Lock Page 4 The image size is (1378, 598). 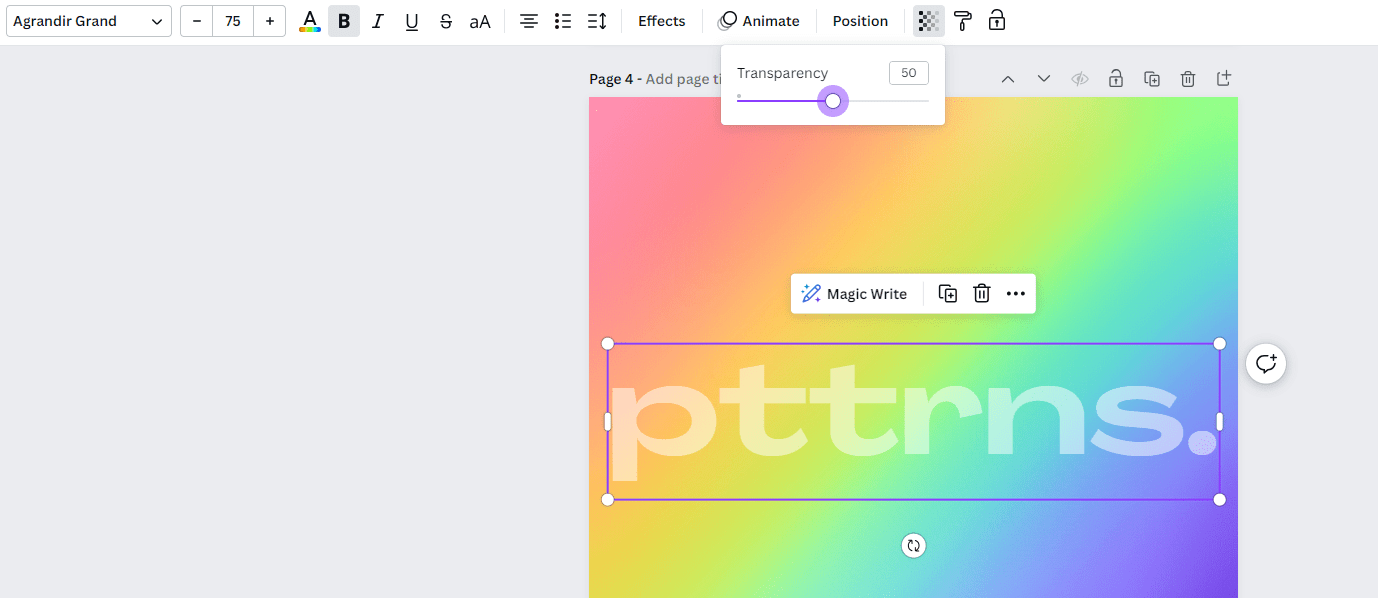1115,78
